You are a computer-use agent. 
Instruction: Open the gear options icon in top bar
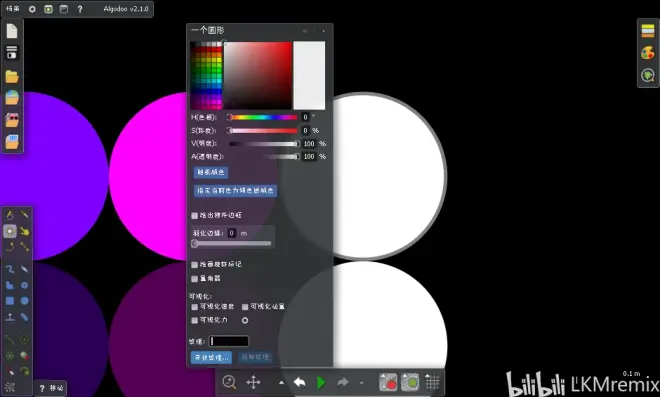tap(32, 9)
